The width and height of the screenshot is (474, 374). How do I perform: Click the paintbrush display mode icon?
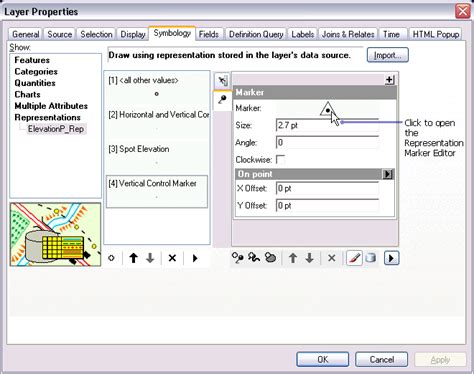[x=354, y=258]
